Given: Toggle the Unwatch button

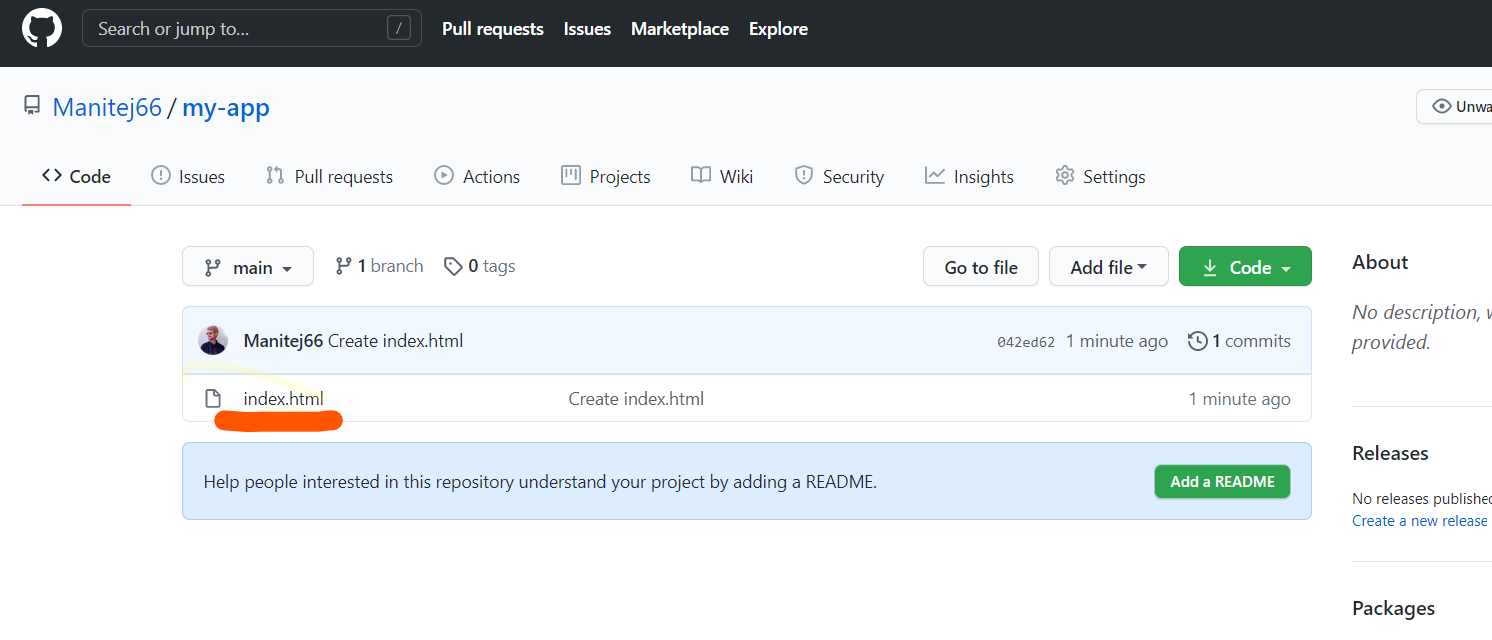Looking at the screenshot, I should tap(1455, 106).
